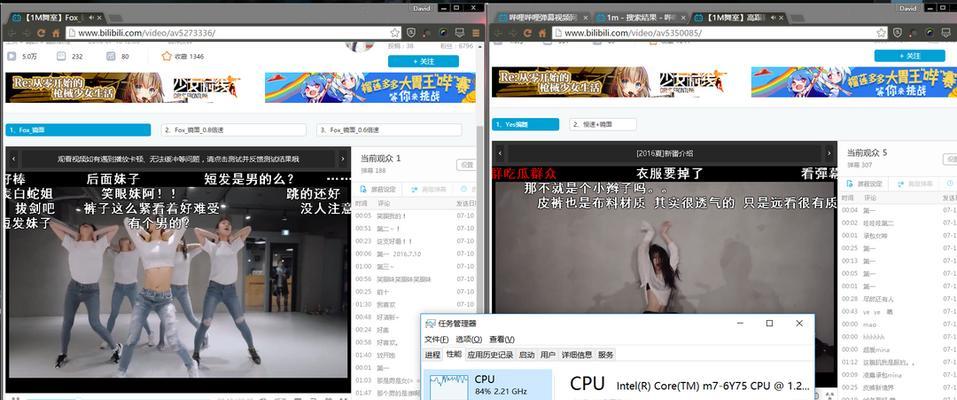Image resolution: width=957 pixels, height=400 pixels.
Task: Bookmark av5350085 page with star icon
Action: [882, 33]
